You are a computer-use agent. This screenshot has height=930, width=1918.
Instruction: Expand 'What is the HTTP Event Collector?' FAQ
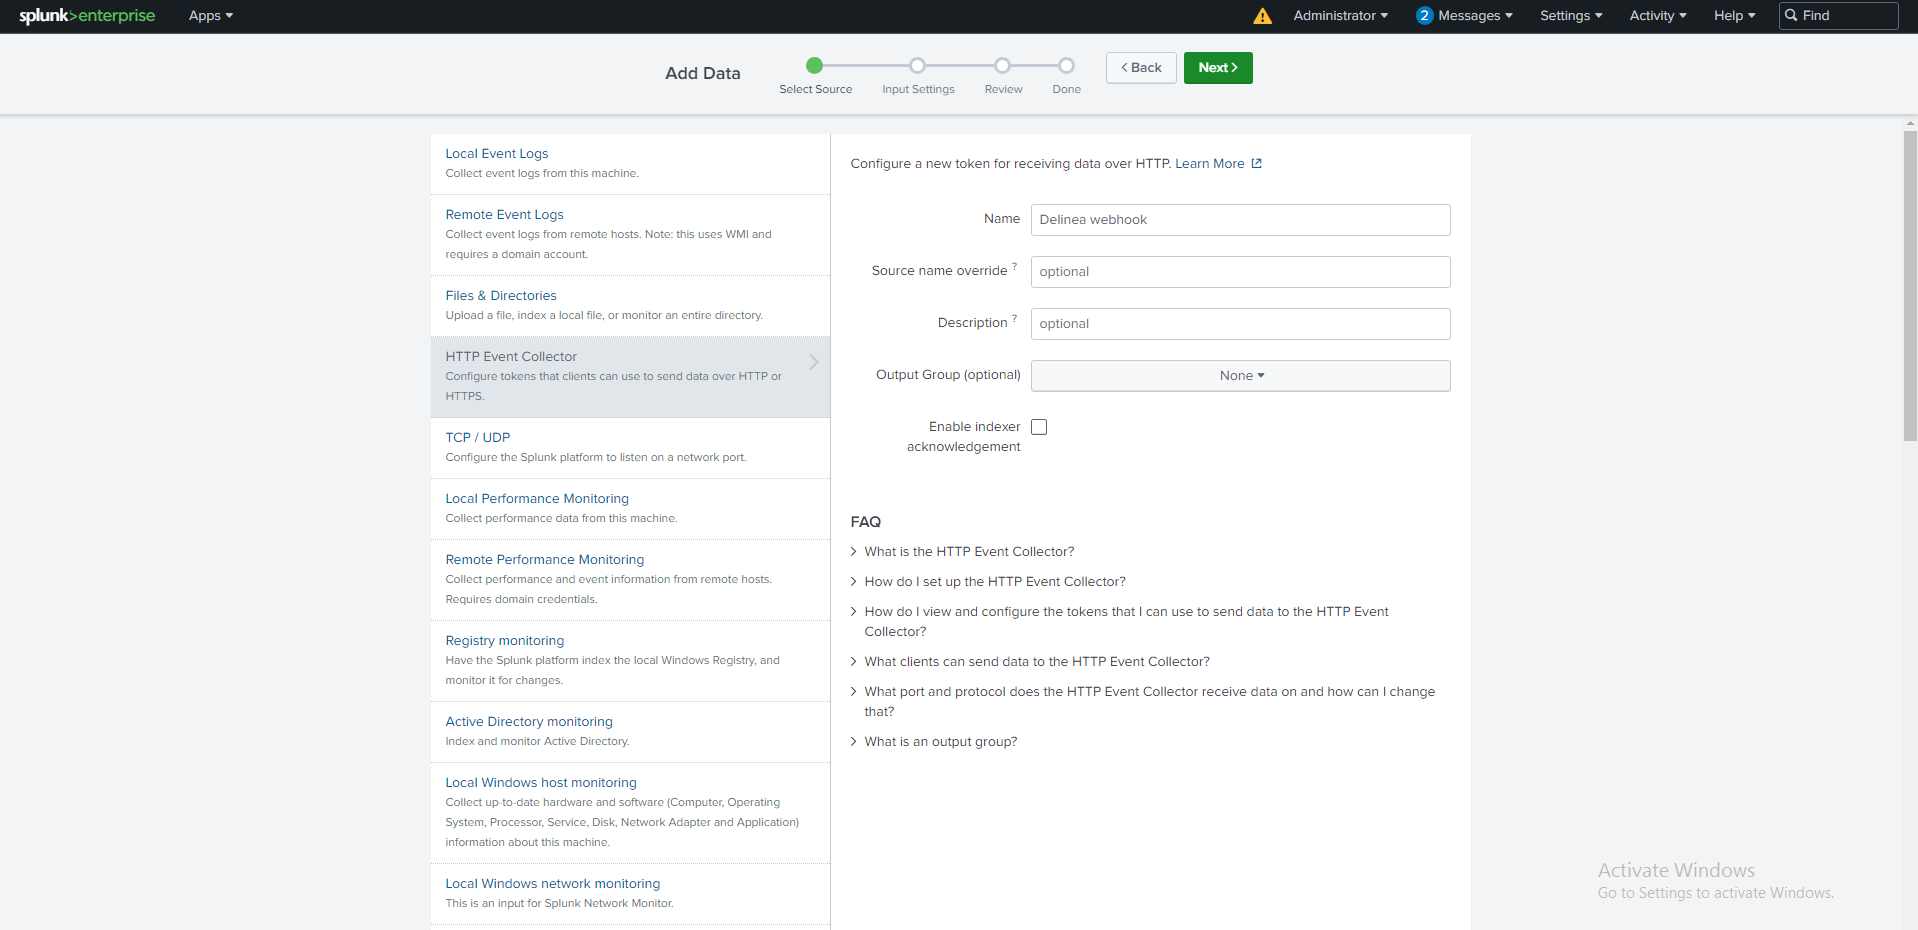click(x=968, y=552)
